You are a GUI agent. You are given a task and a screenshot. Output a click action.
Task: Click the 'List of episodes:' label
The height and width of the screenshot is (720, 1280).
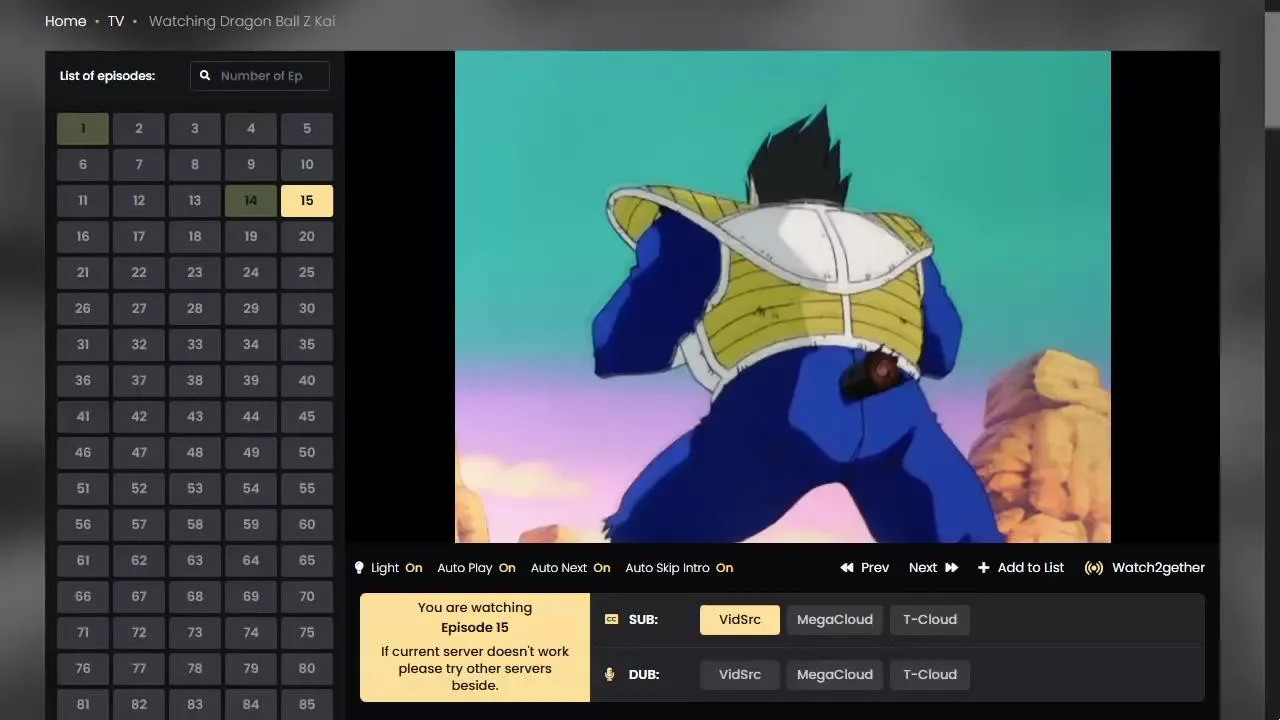pos(107,76)
